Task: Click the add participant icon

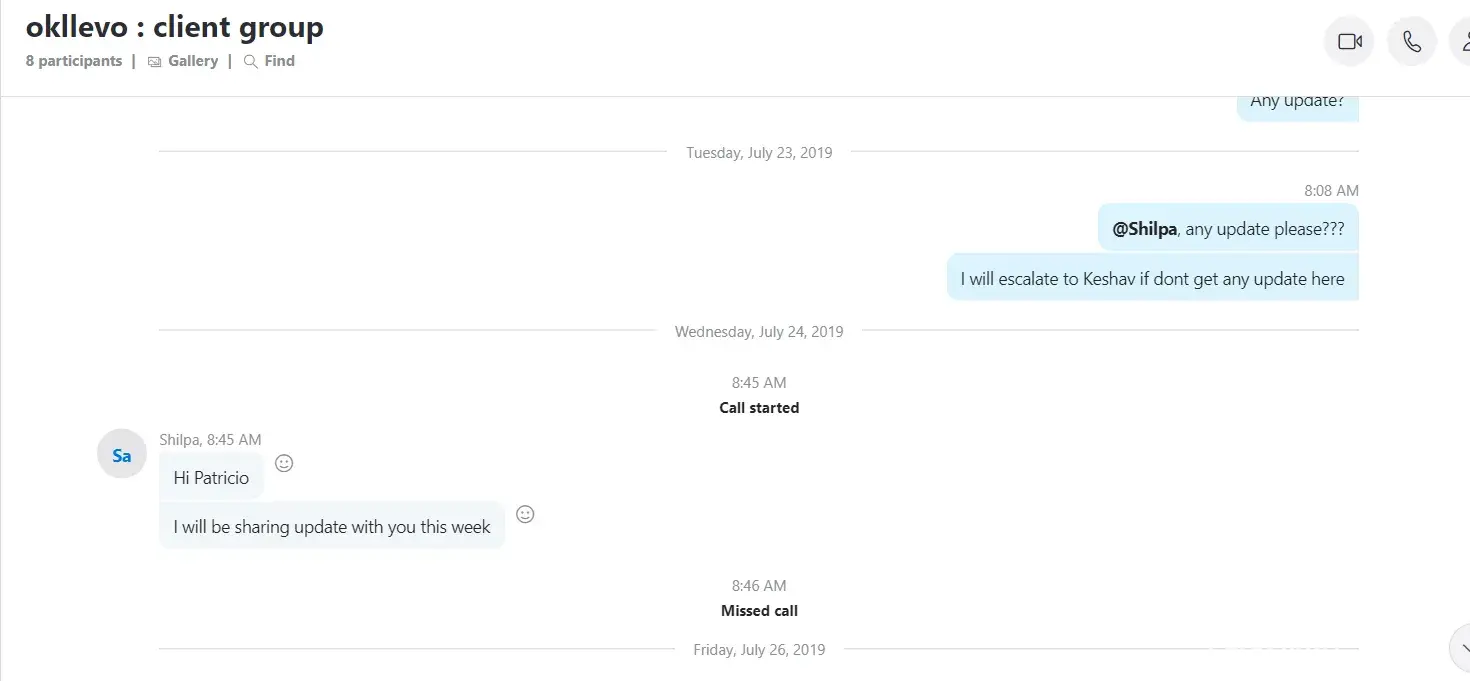Action: 1464,42
